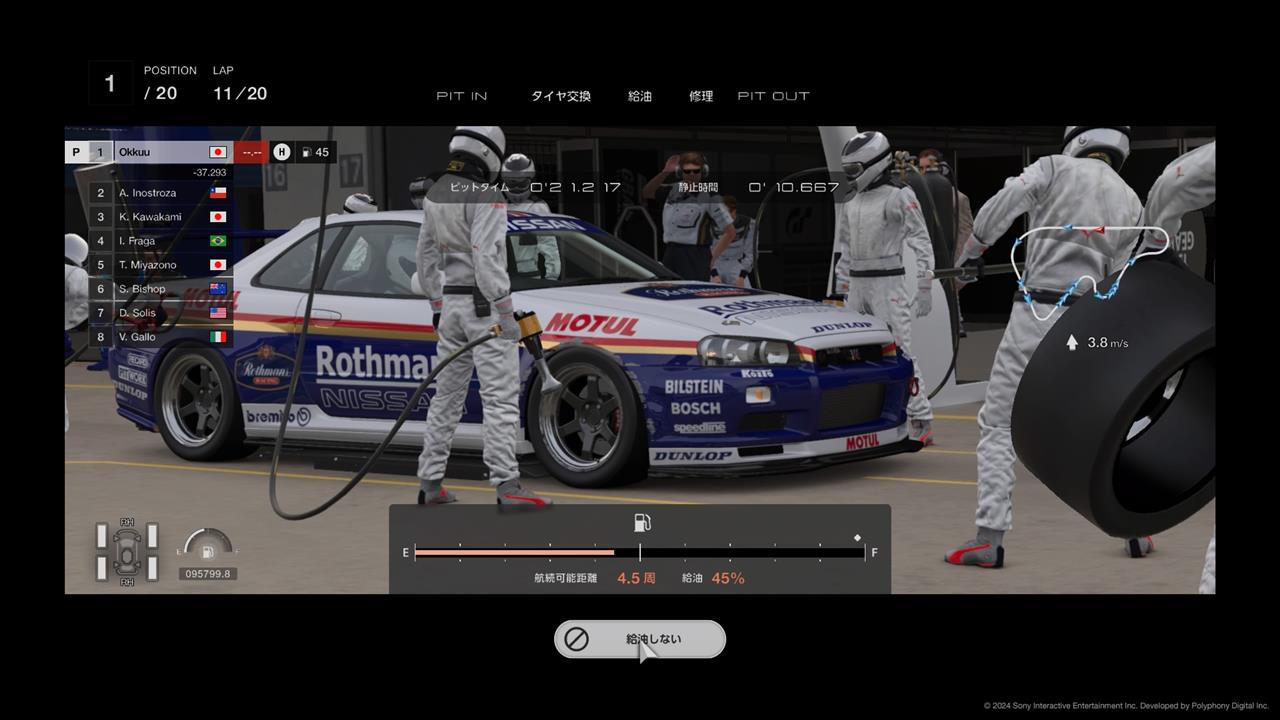The image size is (1280, 720).
Task: Click the 3.8 m/s wind speed text
Action: [x=1108, y=342]
